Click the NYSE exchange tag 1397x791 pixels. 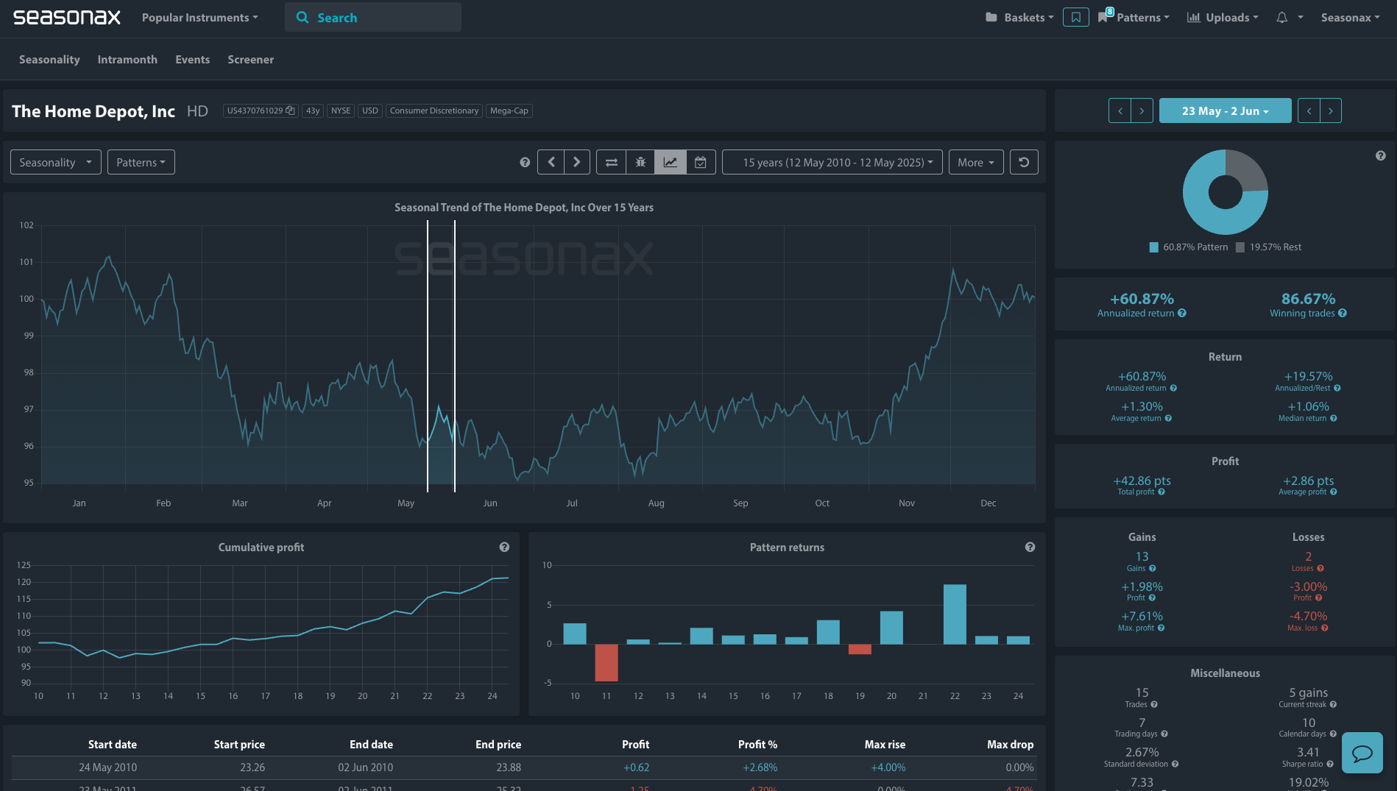click(x=341, y=111)
